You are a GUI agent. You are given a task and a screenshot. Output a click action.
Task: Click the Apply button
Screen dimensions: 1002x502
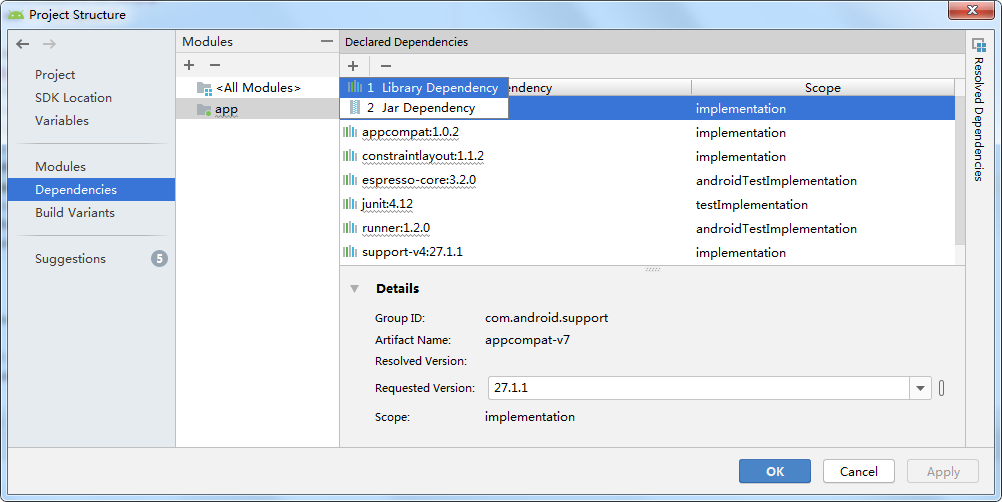pos(943,471)
